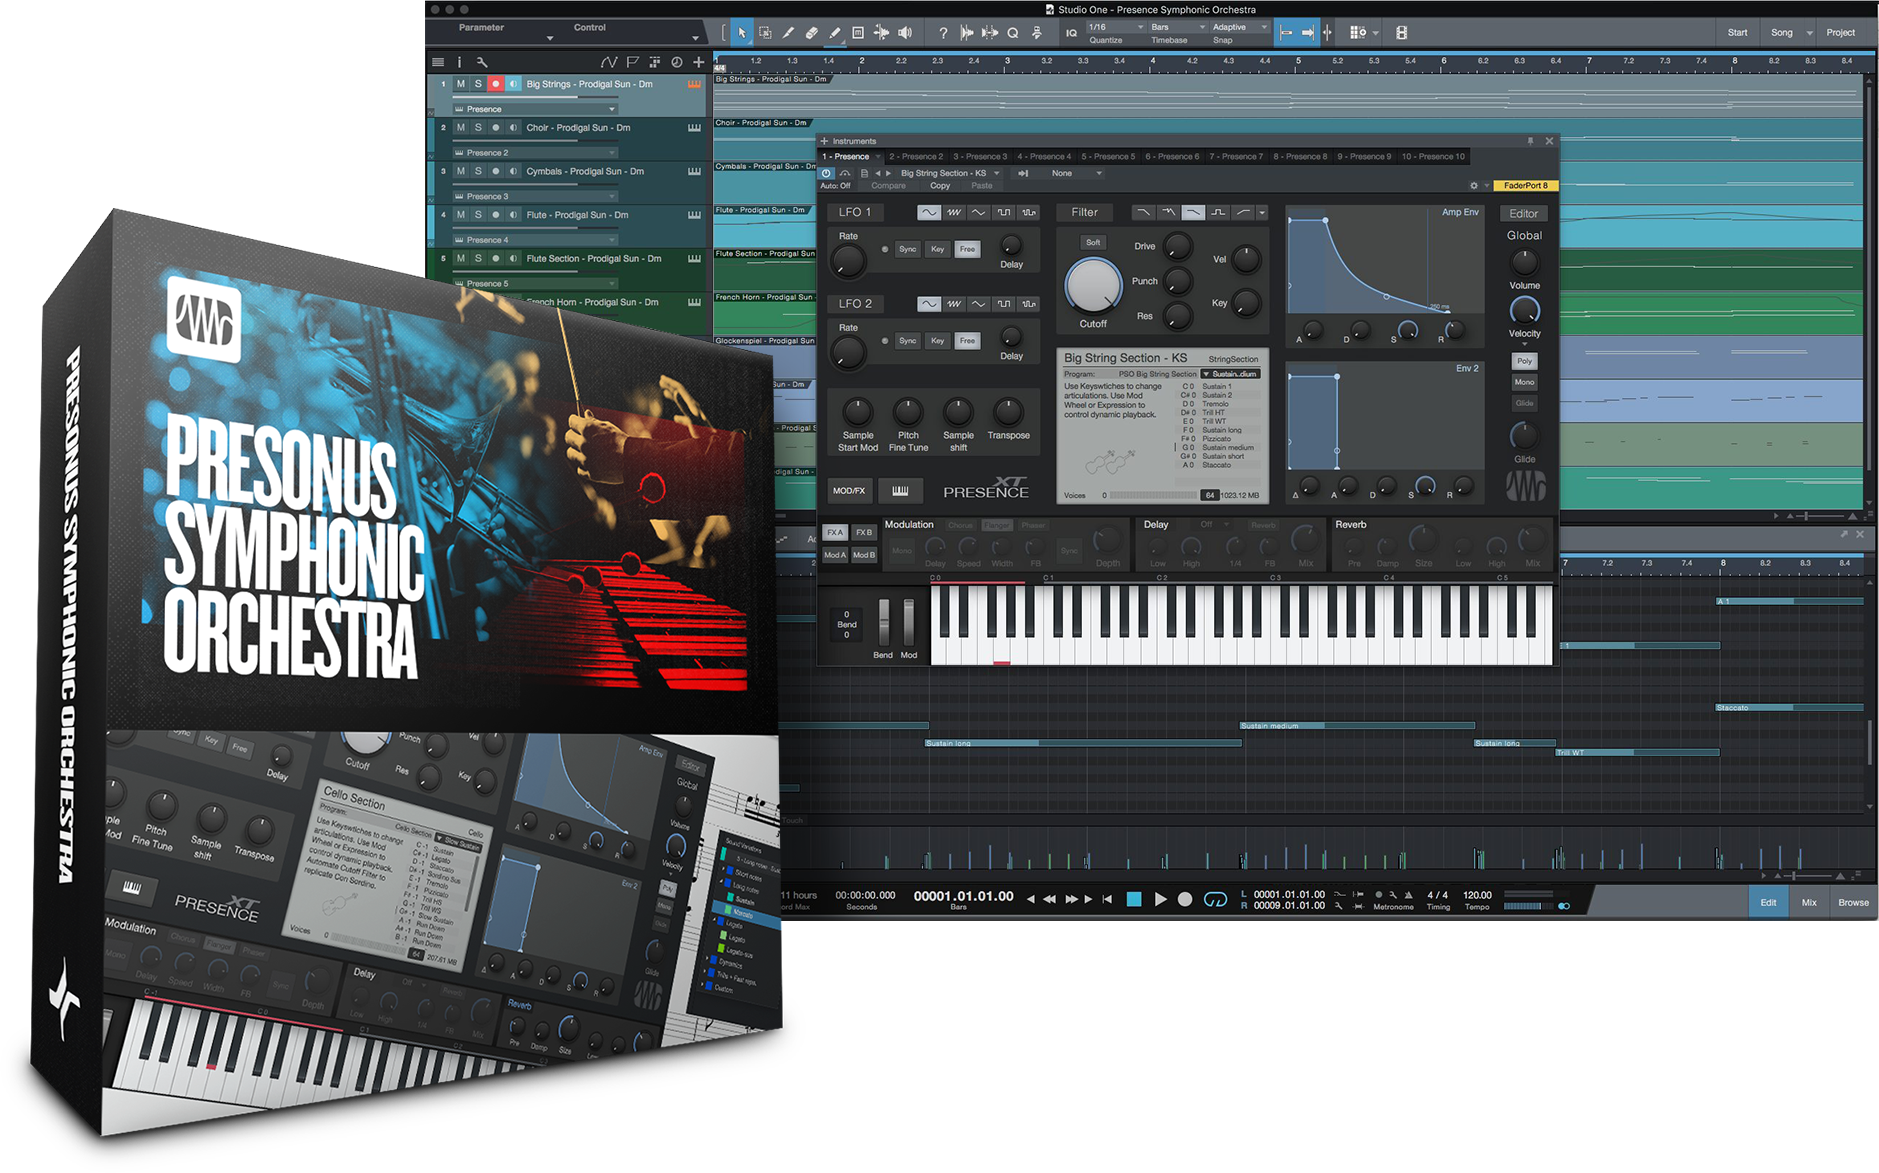Select the Listen speaker tool

click(905, 33)
